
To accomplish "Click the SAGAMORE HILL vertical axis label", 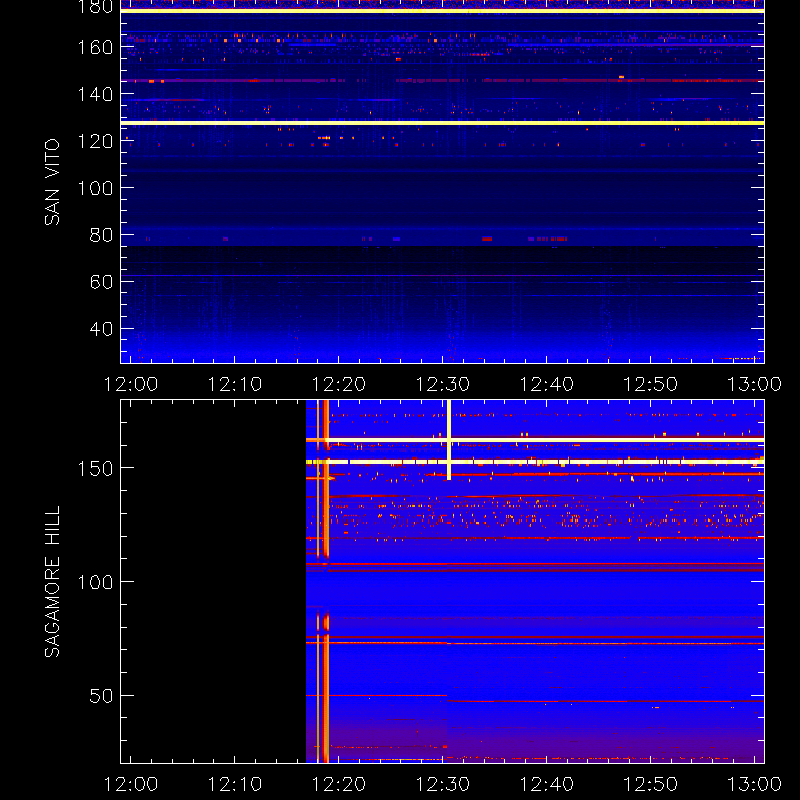I will pos(52,582).
